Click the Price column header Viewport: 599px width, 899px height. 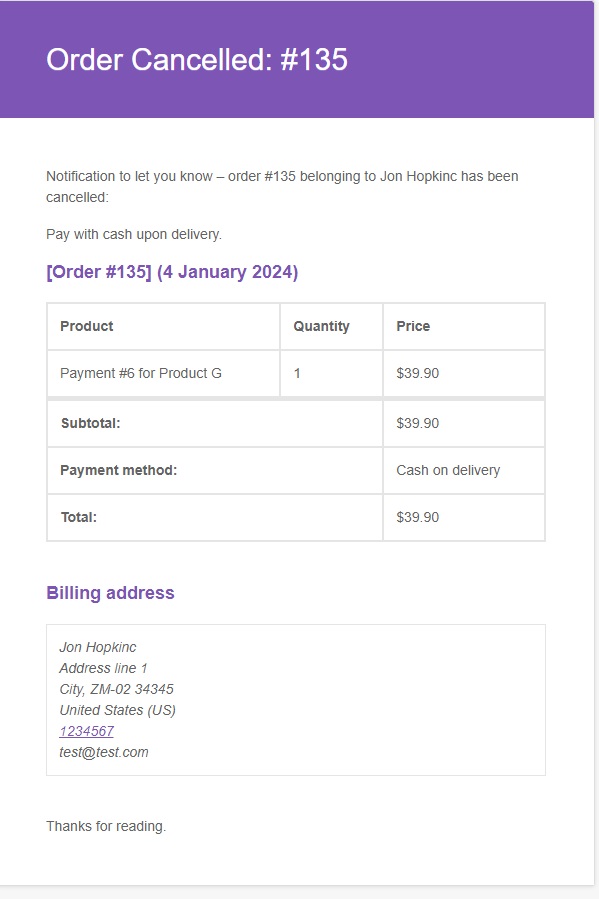464,326
